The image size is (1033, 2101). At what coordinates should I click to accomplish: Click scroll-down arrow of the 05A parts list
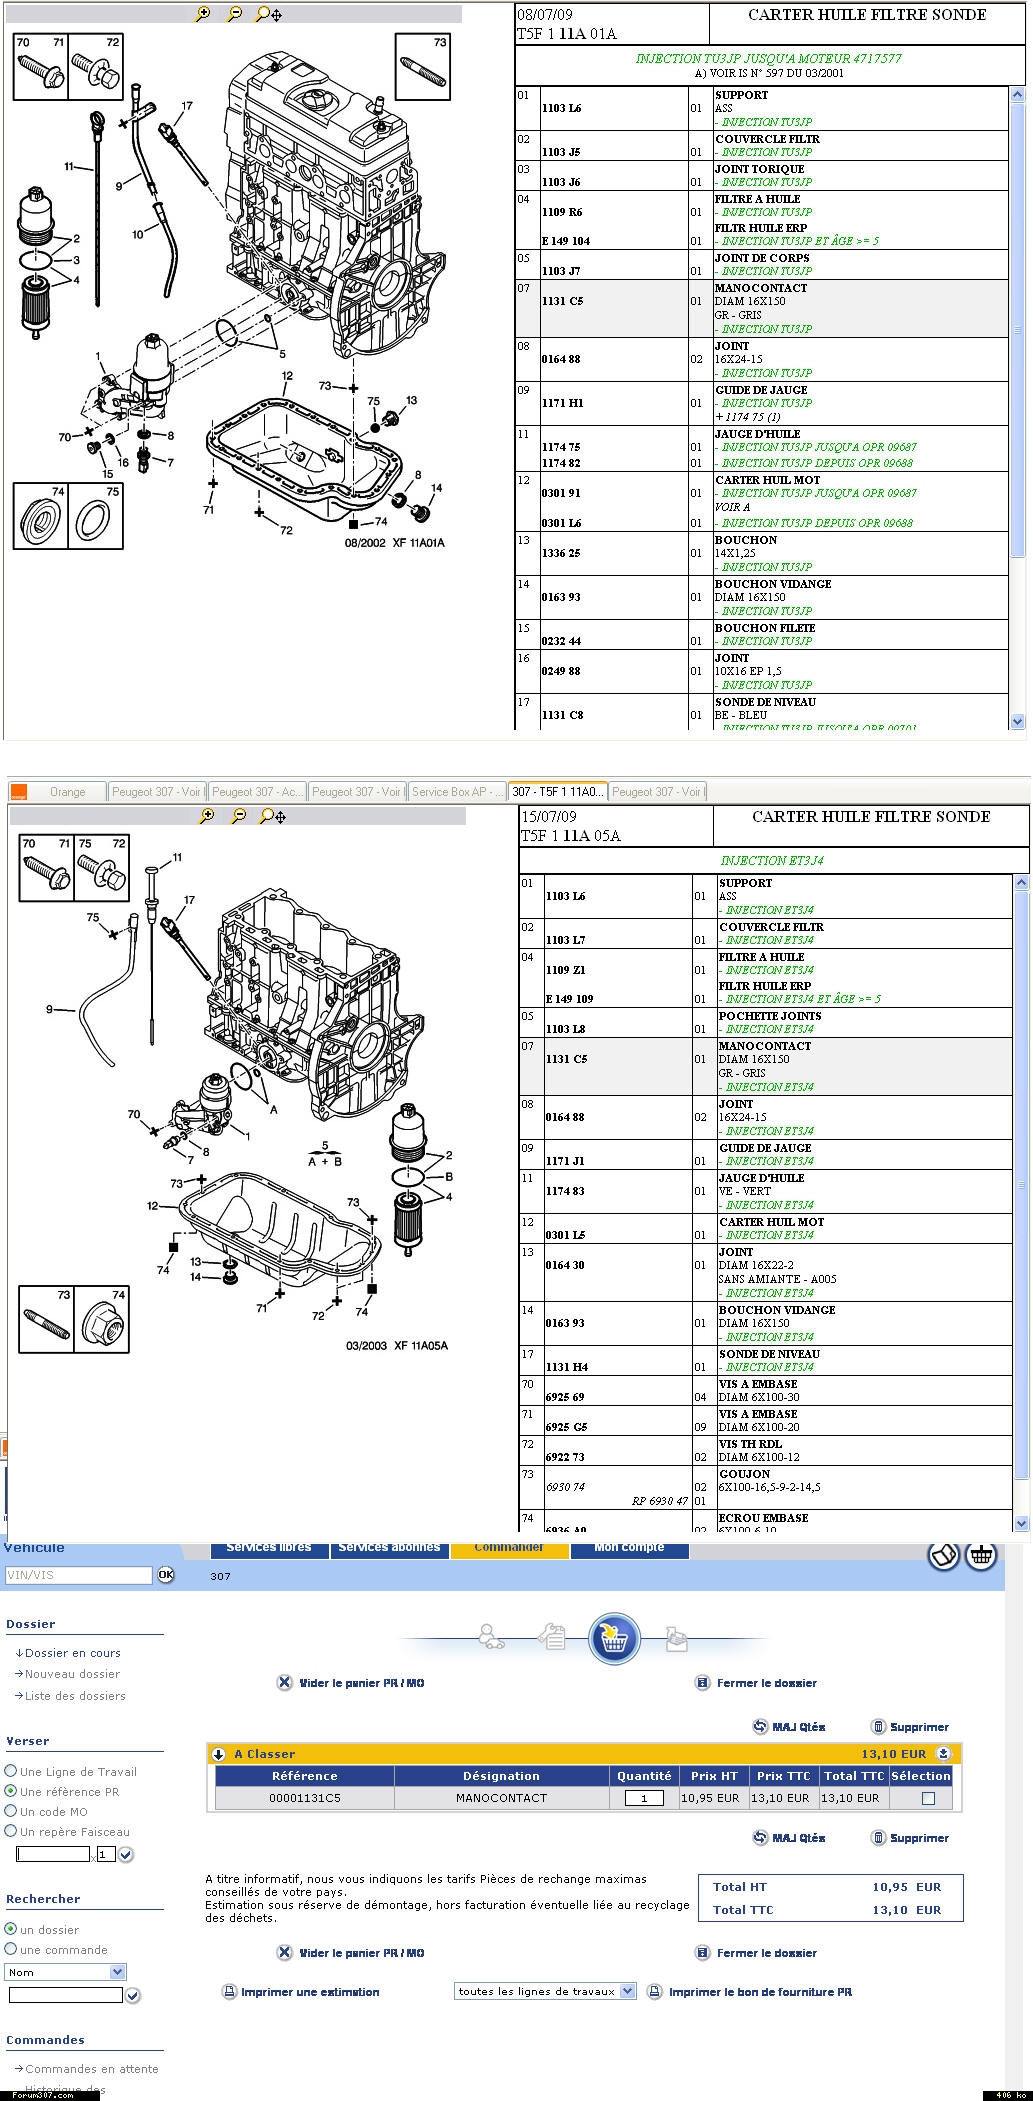coord(1021,1523)
